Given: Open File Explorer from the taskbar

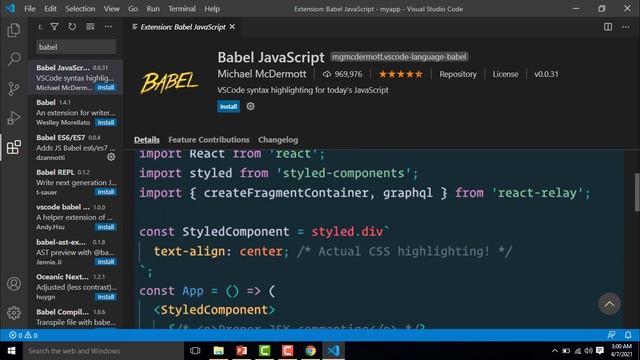Looking at the screenshot, I should click(x=218, y=351).
